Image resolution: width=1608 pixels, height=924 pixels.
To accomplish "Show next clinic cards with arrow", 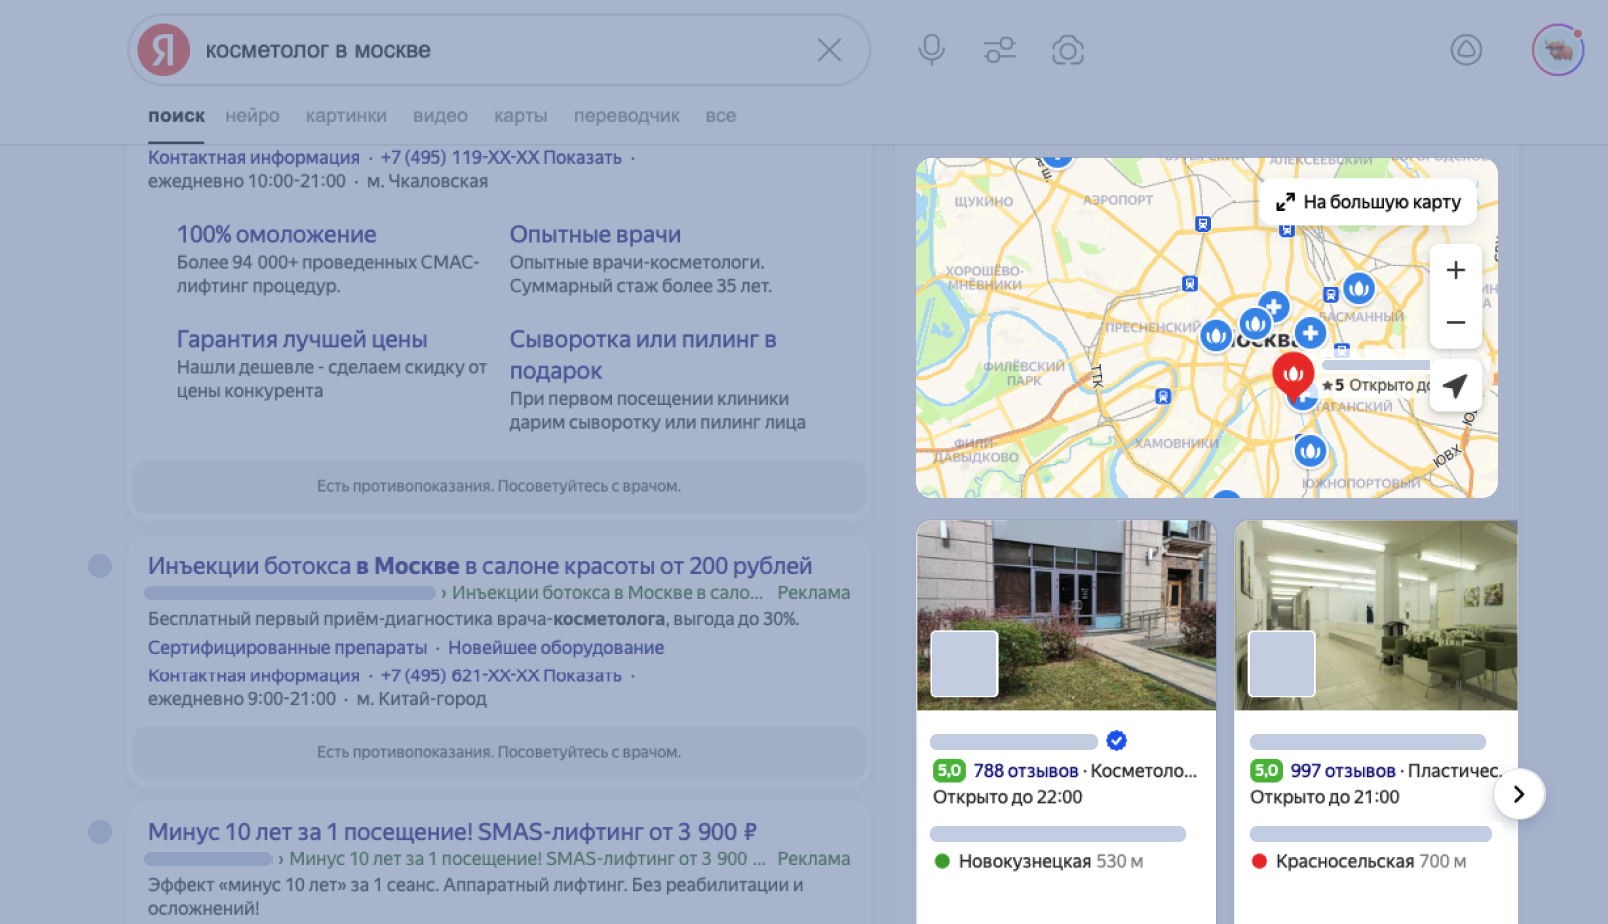I will (x=1519, y=794).
